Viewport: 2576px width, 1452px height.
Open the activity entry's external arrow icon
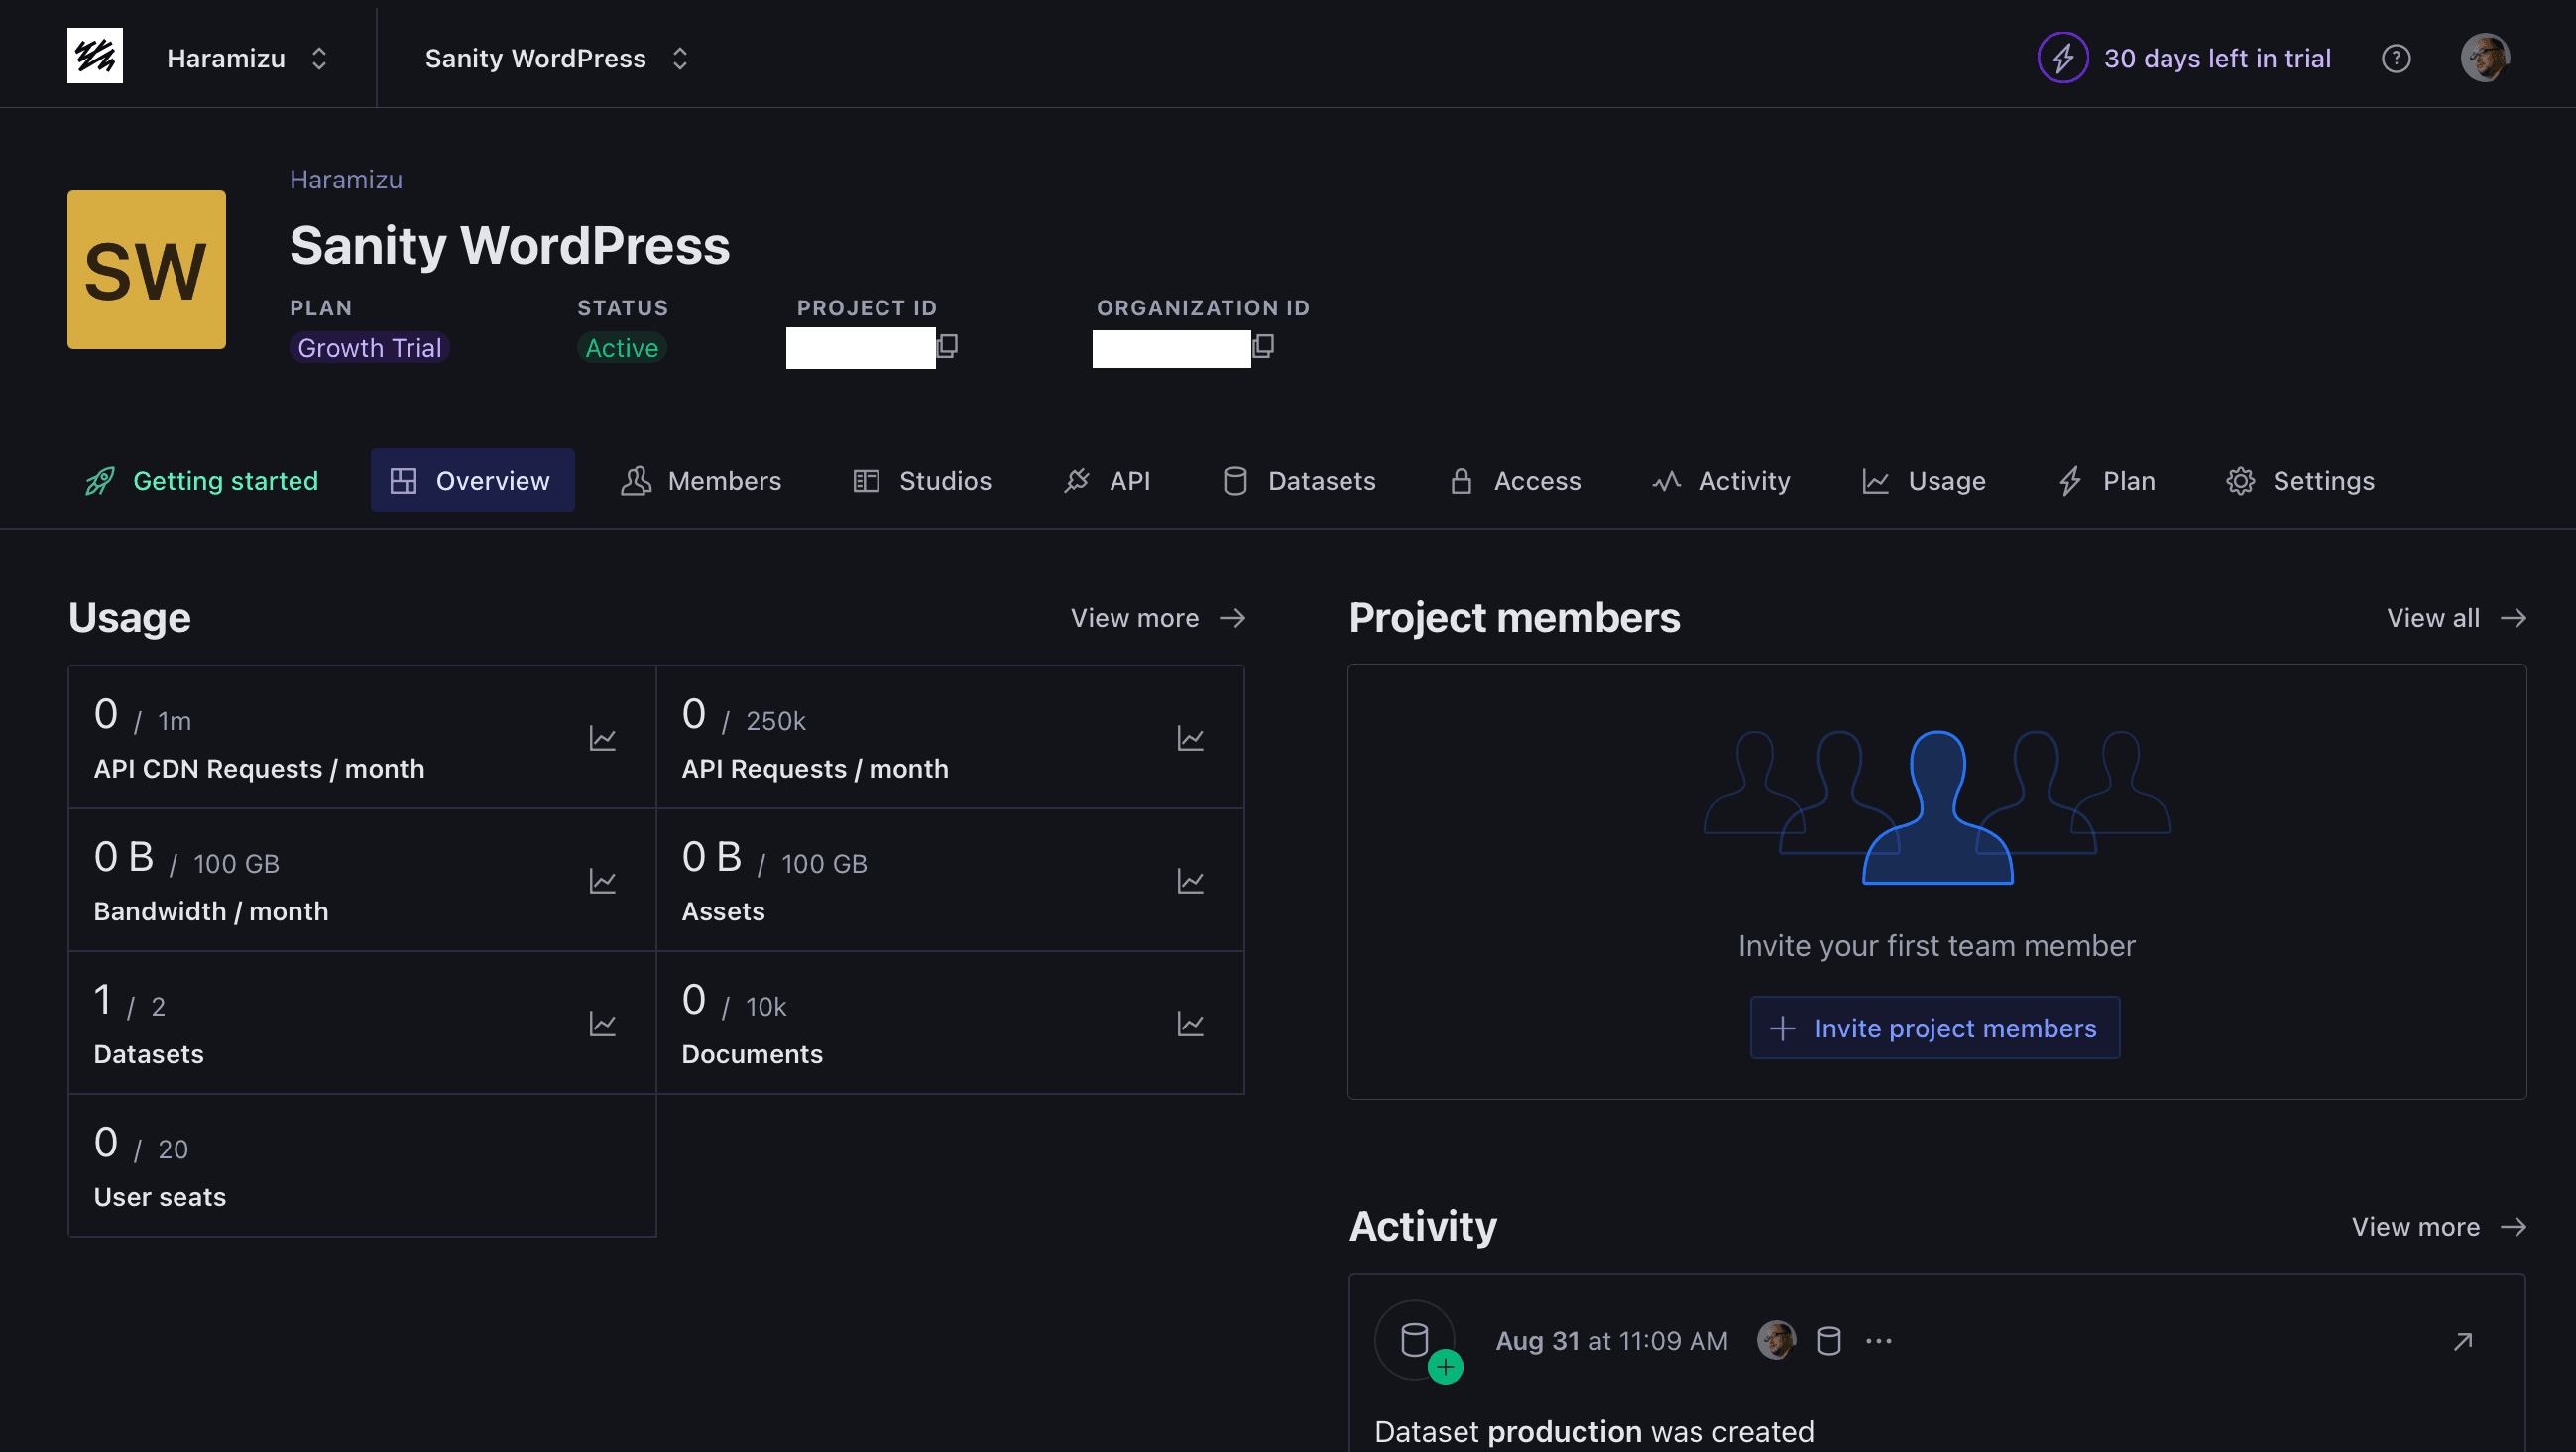point(2463,1341)
